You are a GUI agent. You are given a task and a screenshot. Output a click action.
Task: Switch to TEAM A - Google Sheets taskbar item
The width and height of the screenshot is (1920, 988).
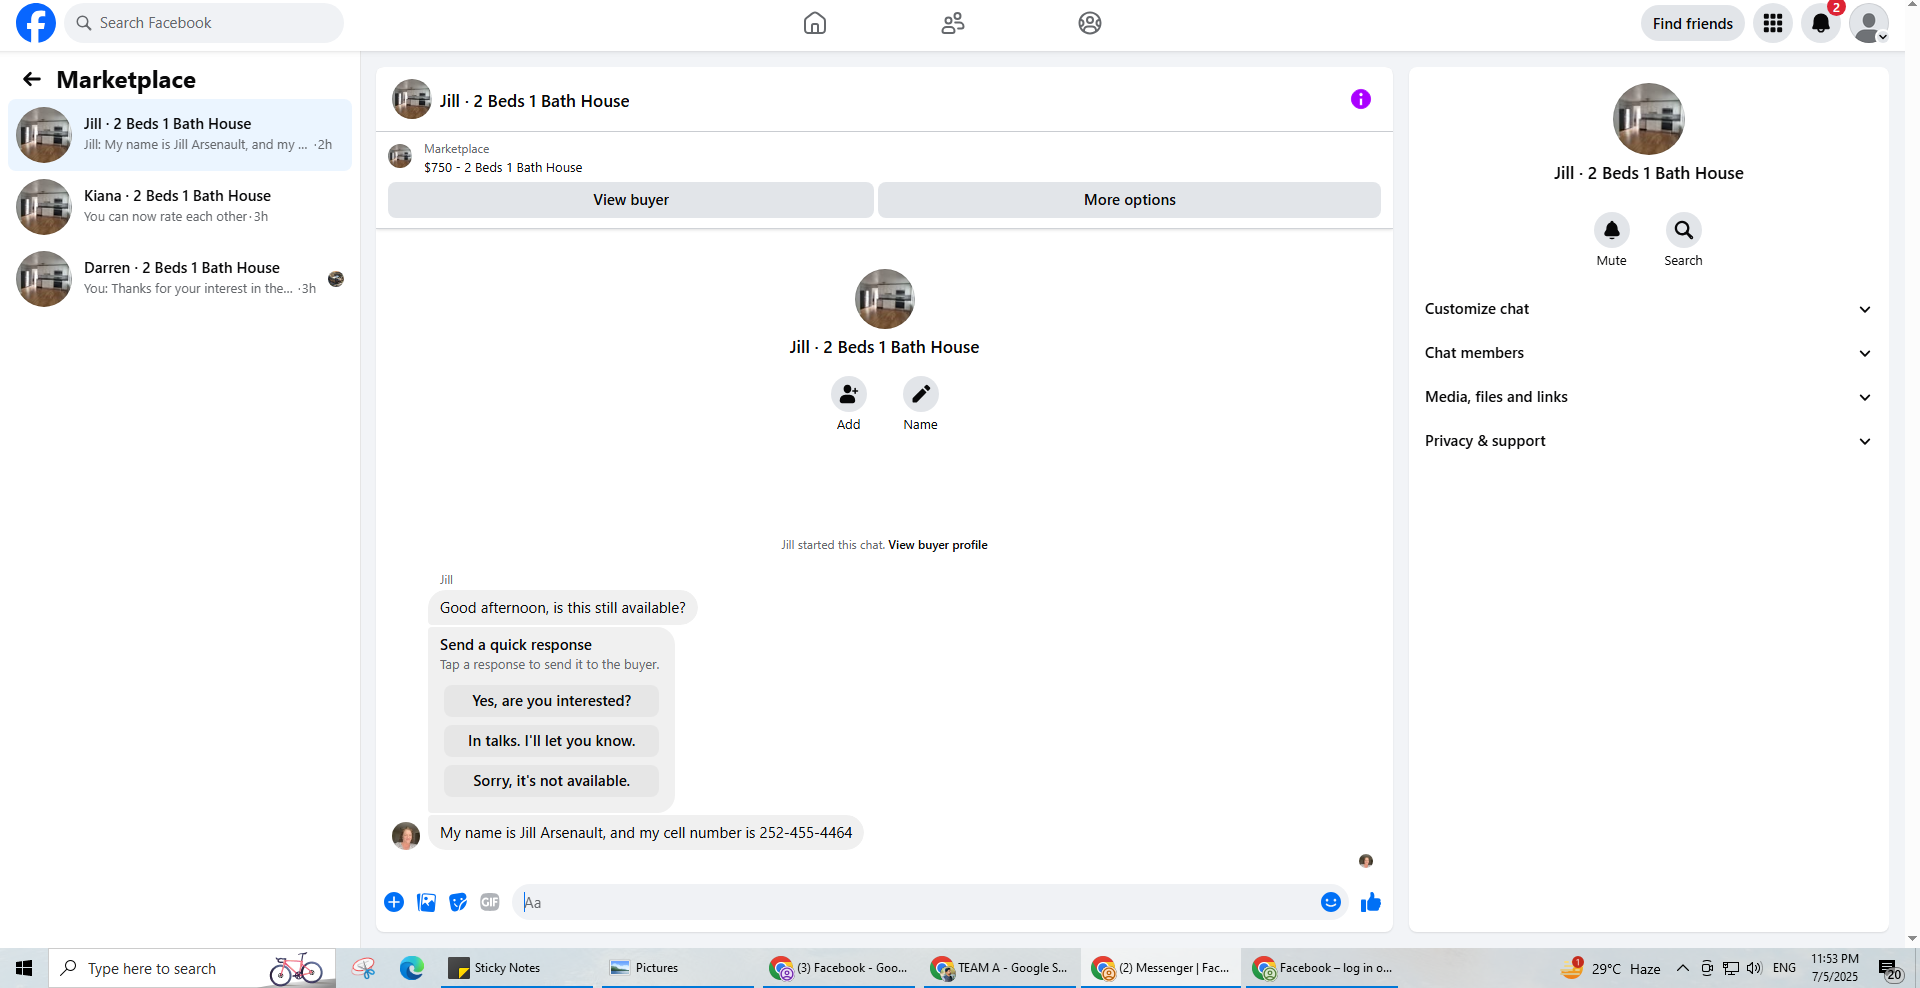(1000, 968)
